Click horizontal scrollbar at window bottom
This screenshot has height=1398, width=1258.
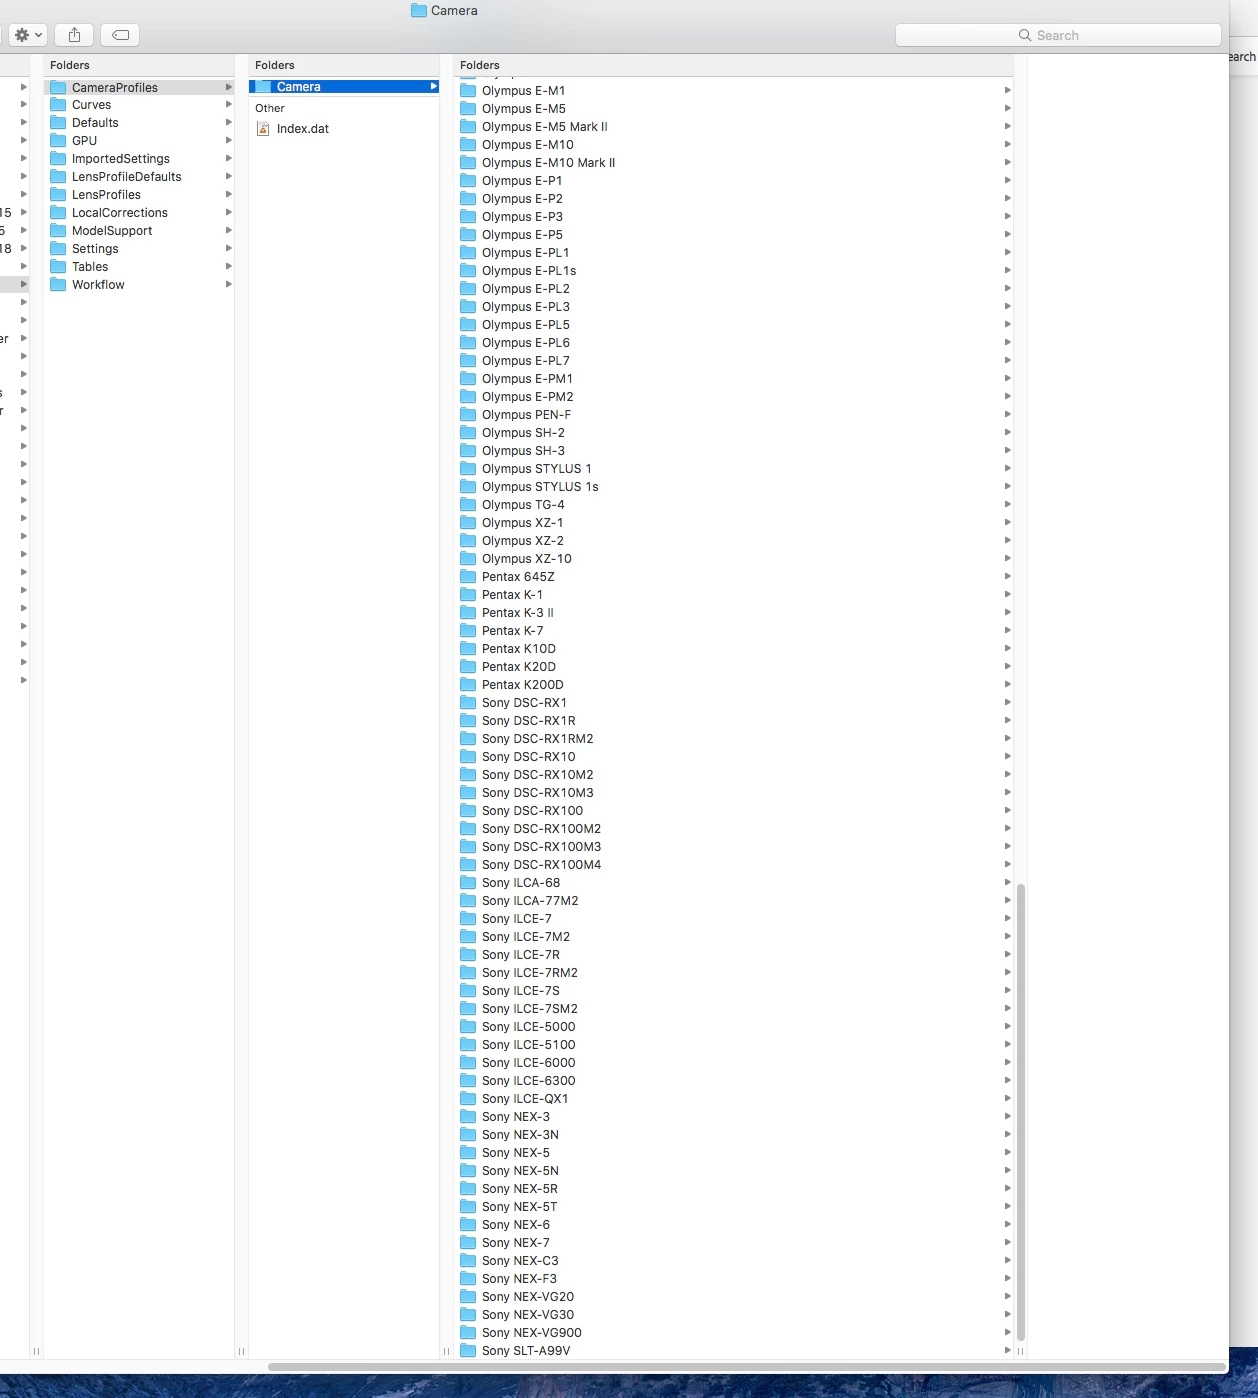point(747,1366)
